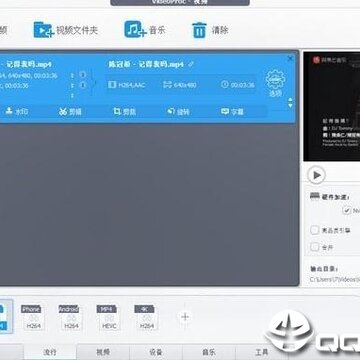
Task: Click the 输出目录 folder path
Action: [335, 279]
